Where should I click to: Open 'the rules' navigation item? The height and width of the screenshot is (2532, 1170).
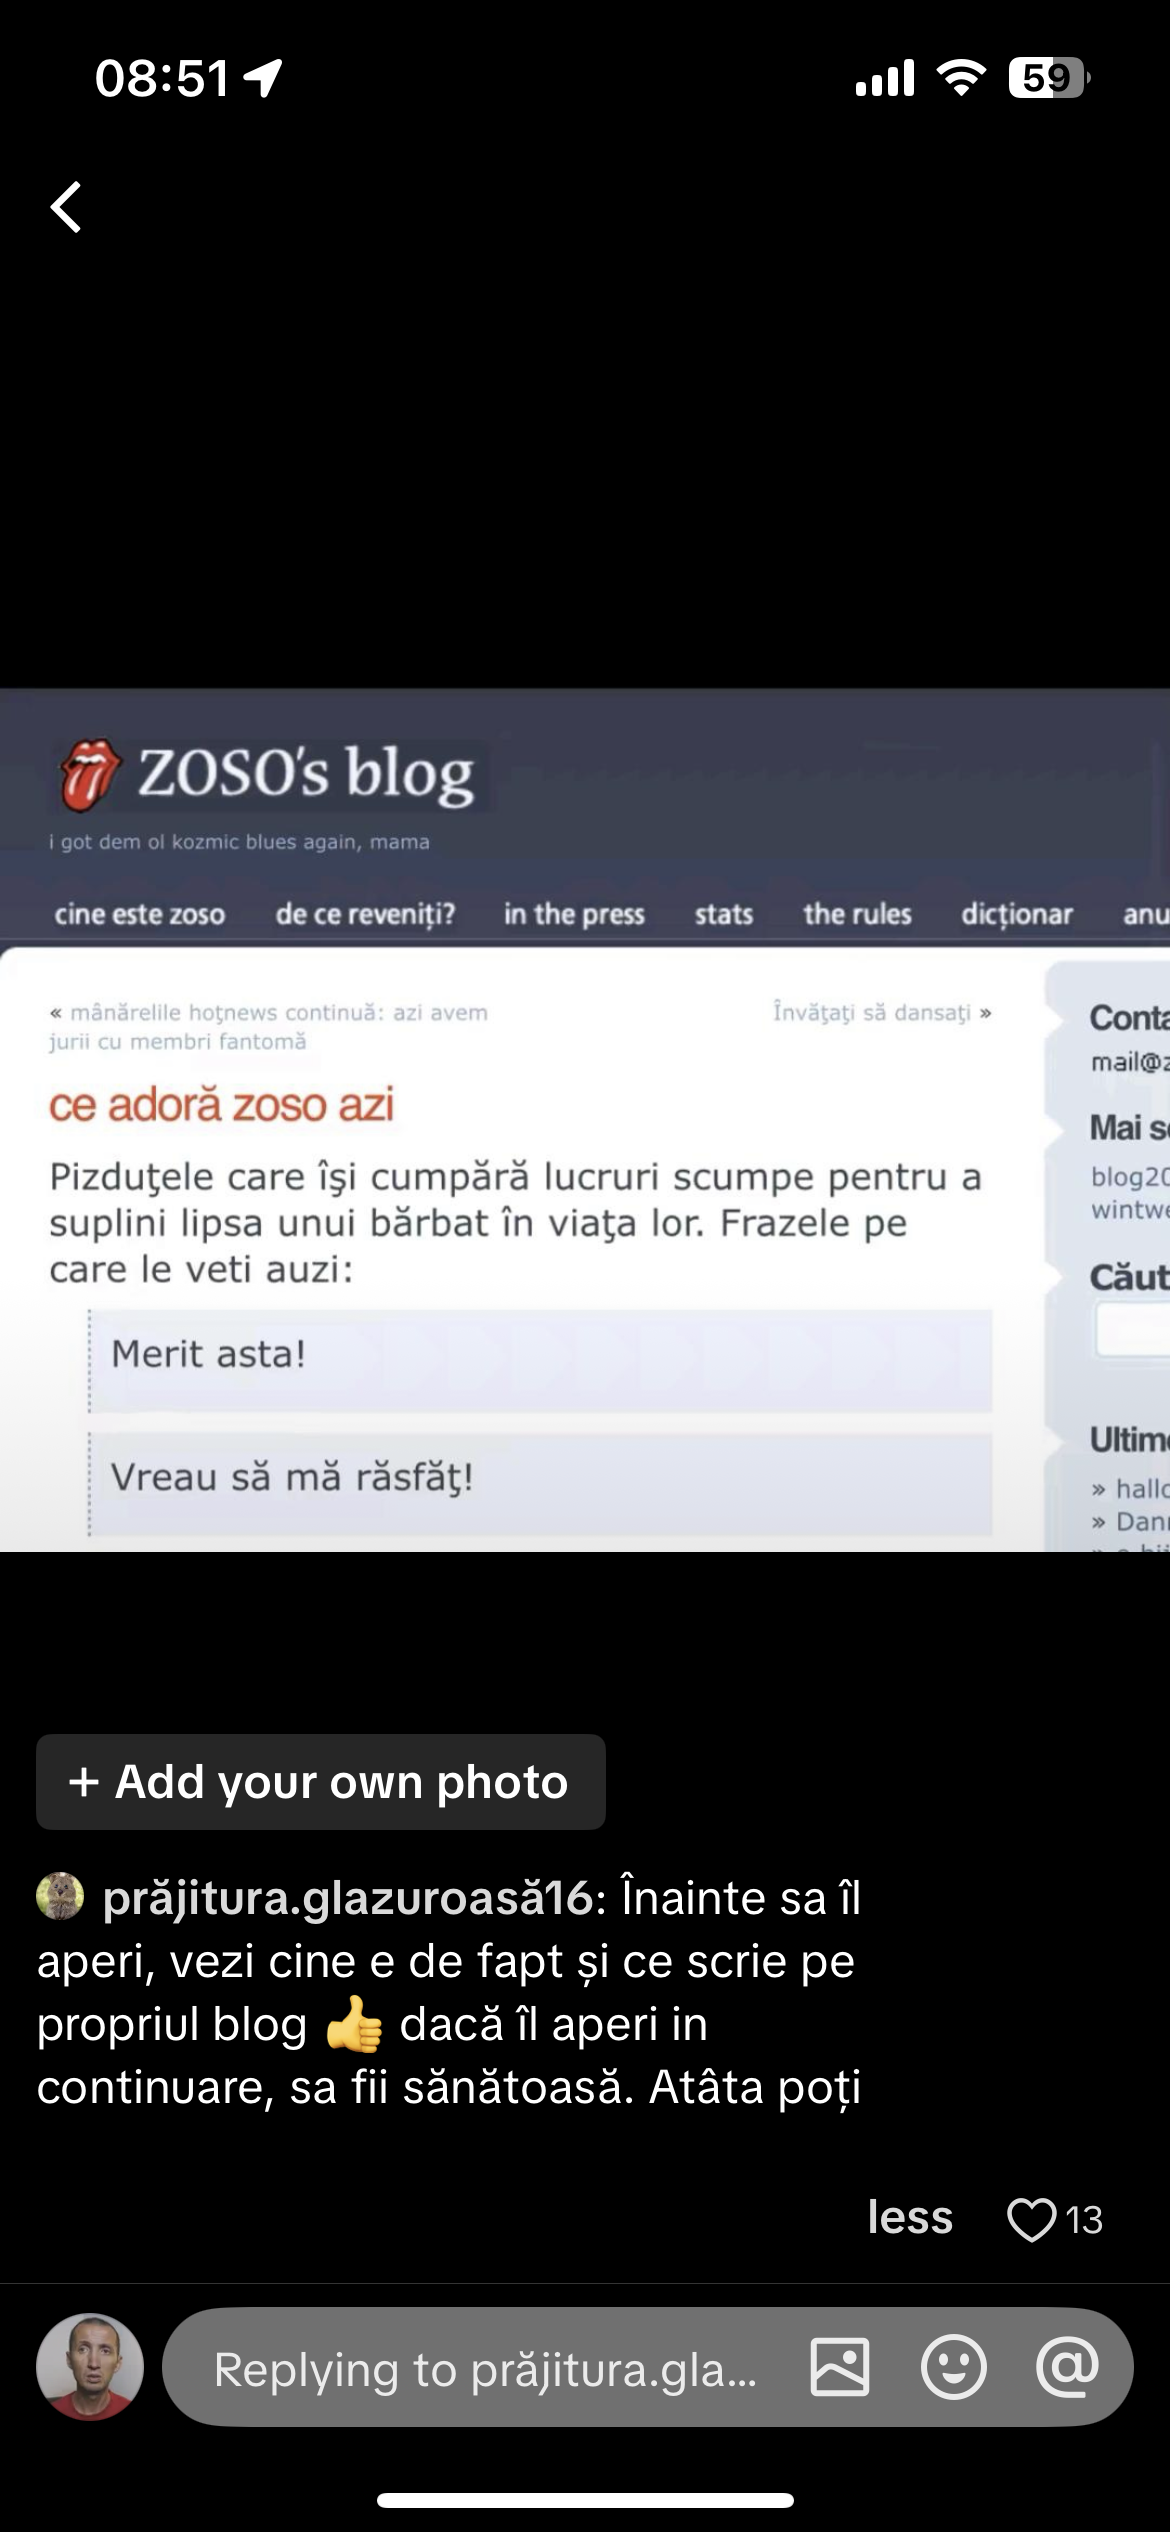(857, 914)
